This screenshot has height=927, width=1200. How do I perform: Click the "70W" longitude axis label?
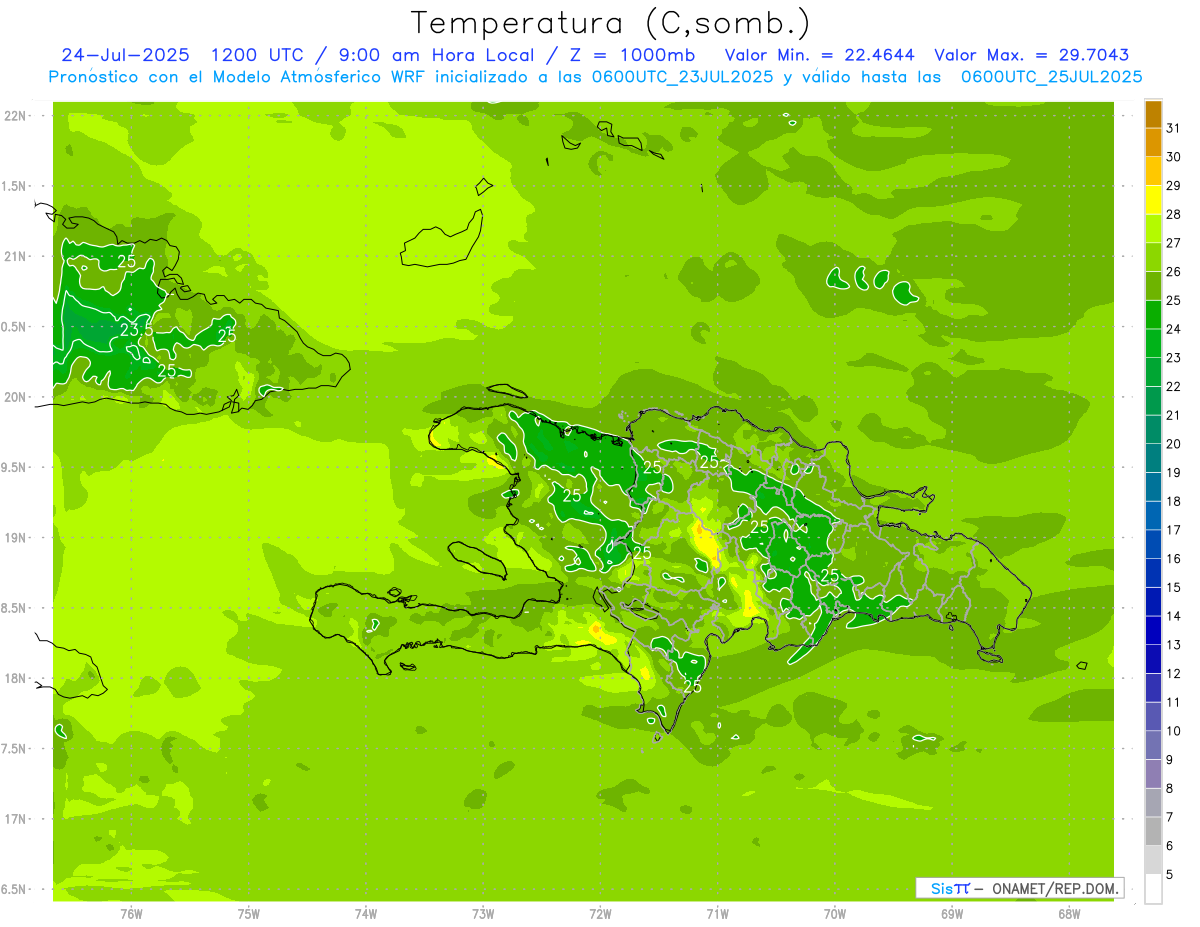click(835, 914)
